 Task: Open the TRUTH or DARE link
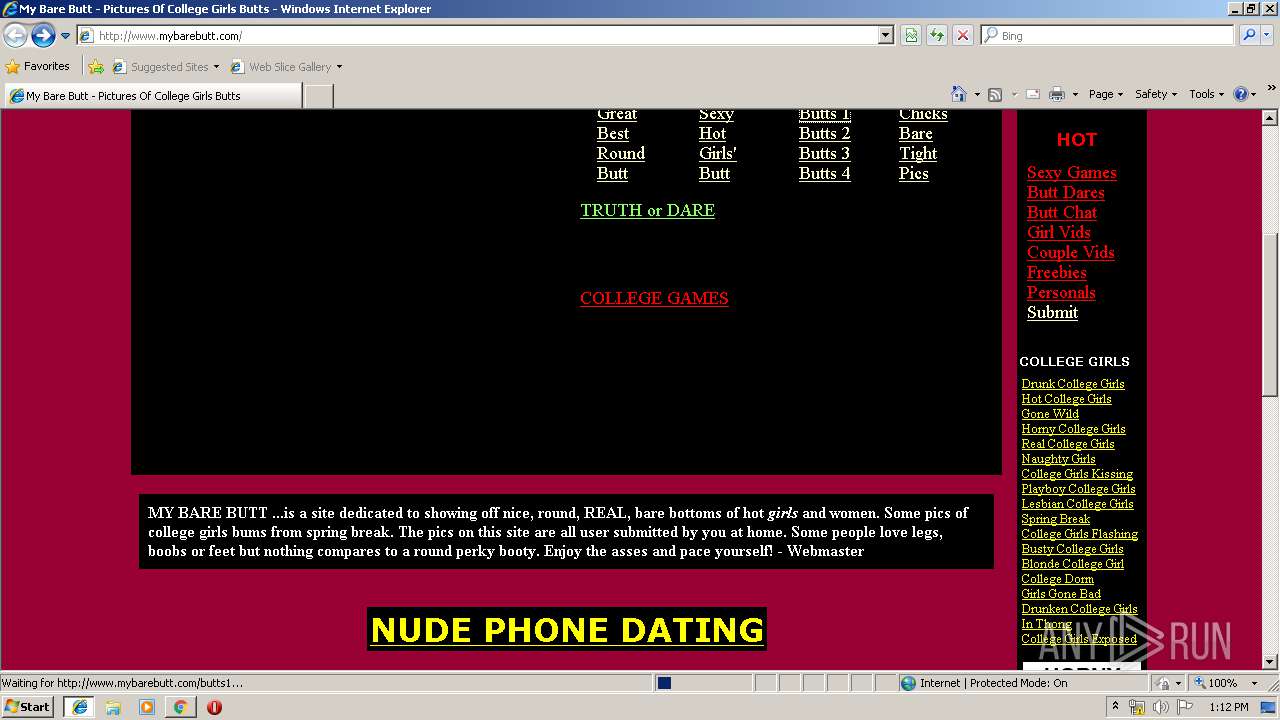pyautogui.click(x=647, y=210)
